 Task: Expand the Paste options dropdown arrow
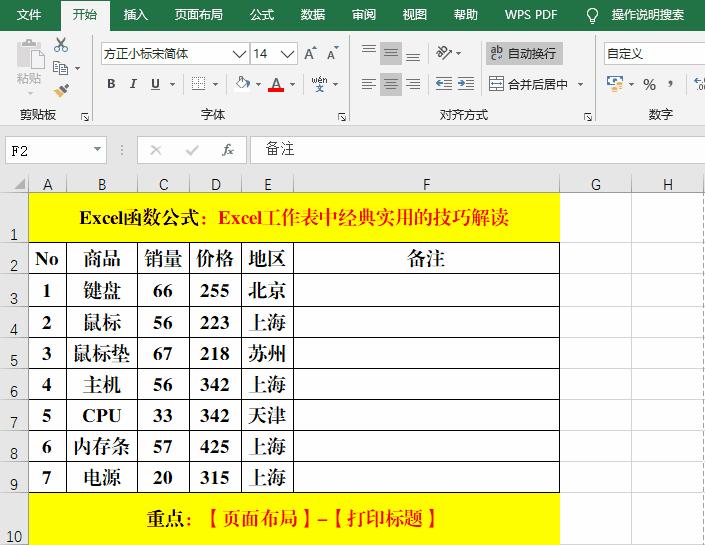click(x=31, y=94)
